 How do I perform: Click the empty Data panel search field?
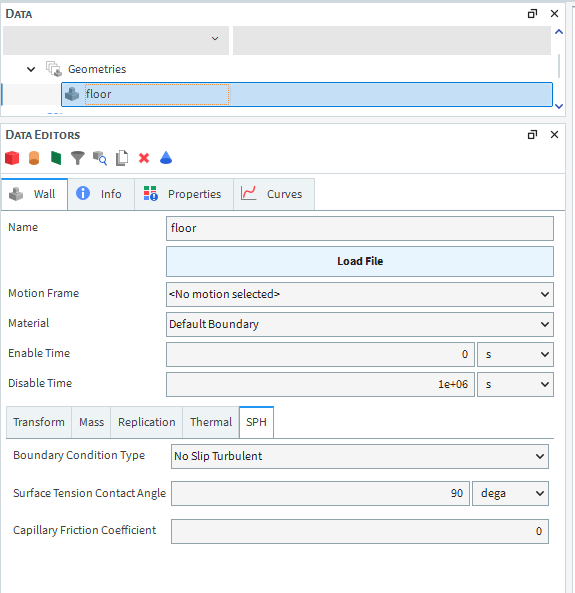click(392, 40)
